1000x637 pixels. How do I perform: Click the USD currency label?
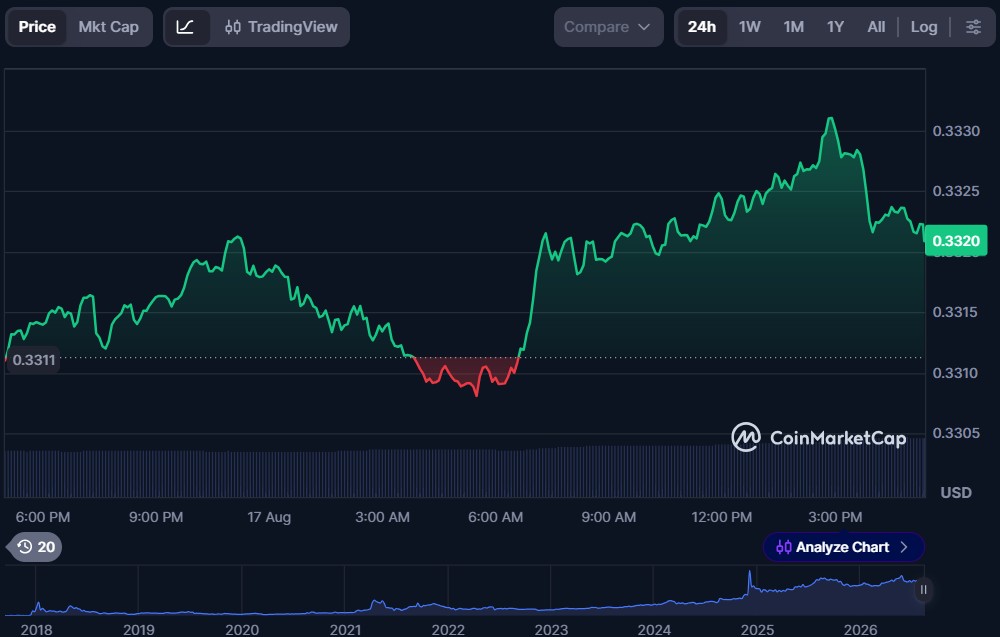pyautogui.click(x=956, y=492)
